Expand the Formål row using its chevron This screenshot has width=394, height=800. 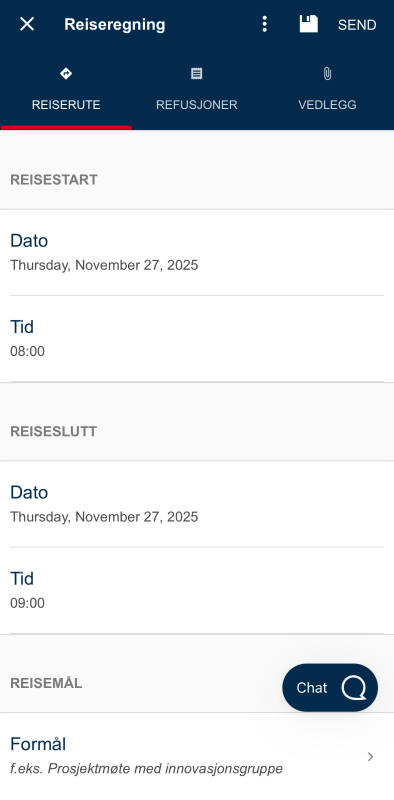click(371, 757)
